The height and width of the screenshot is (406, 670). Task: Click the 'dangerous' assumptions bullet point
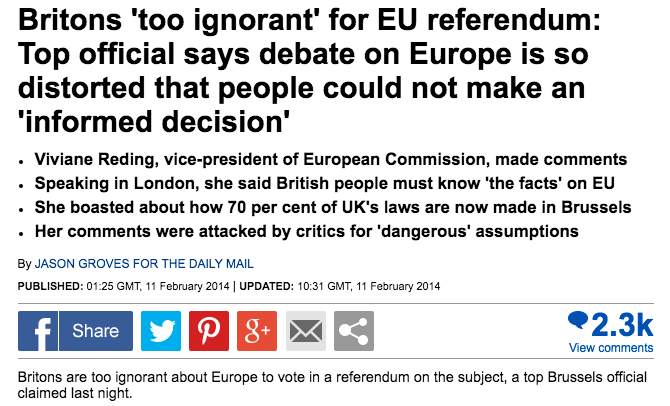(x=306, y=231)
